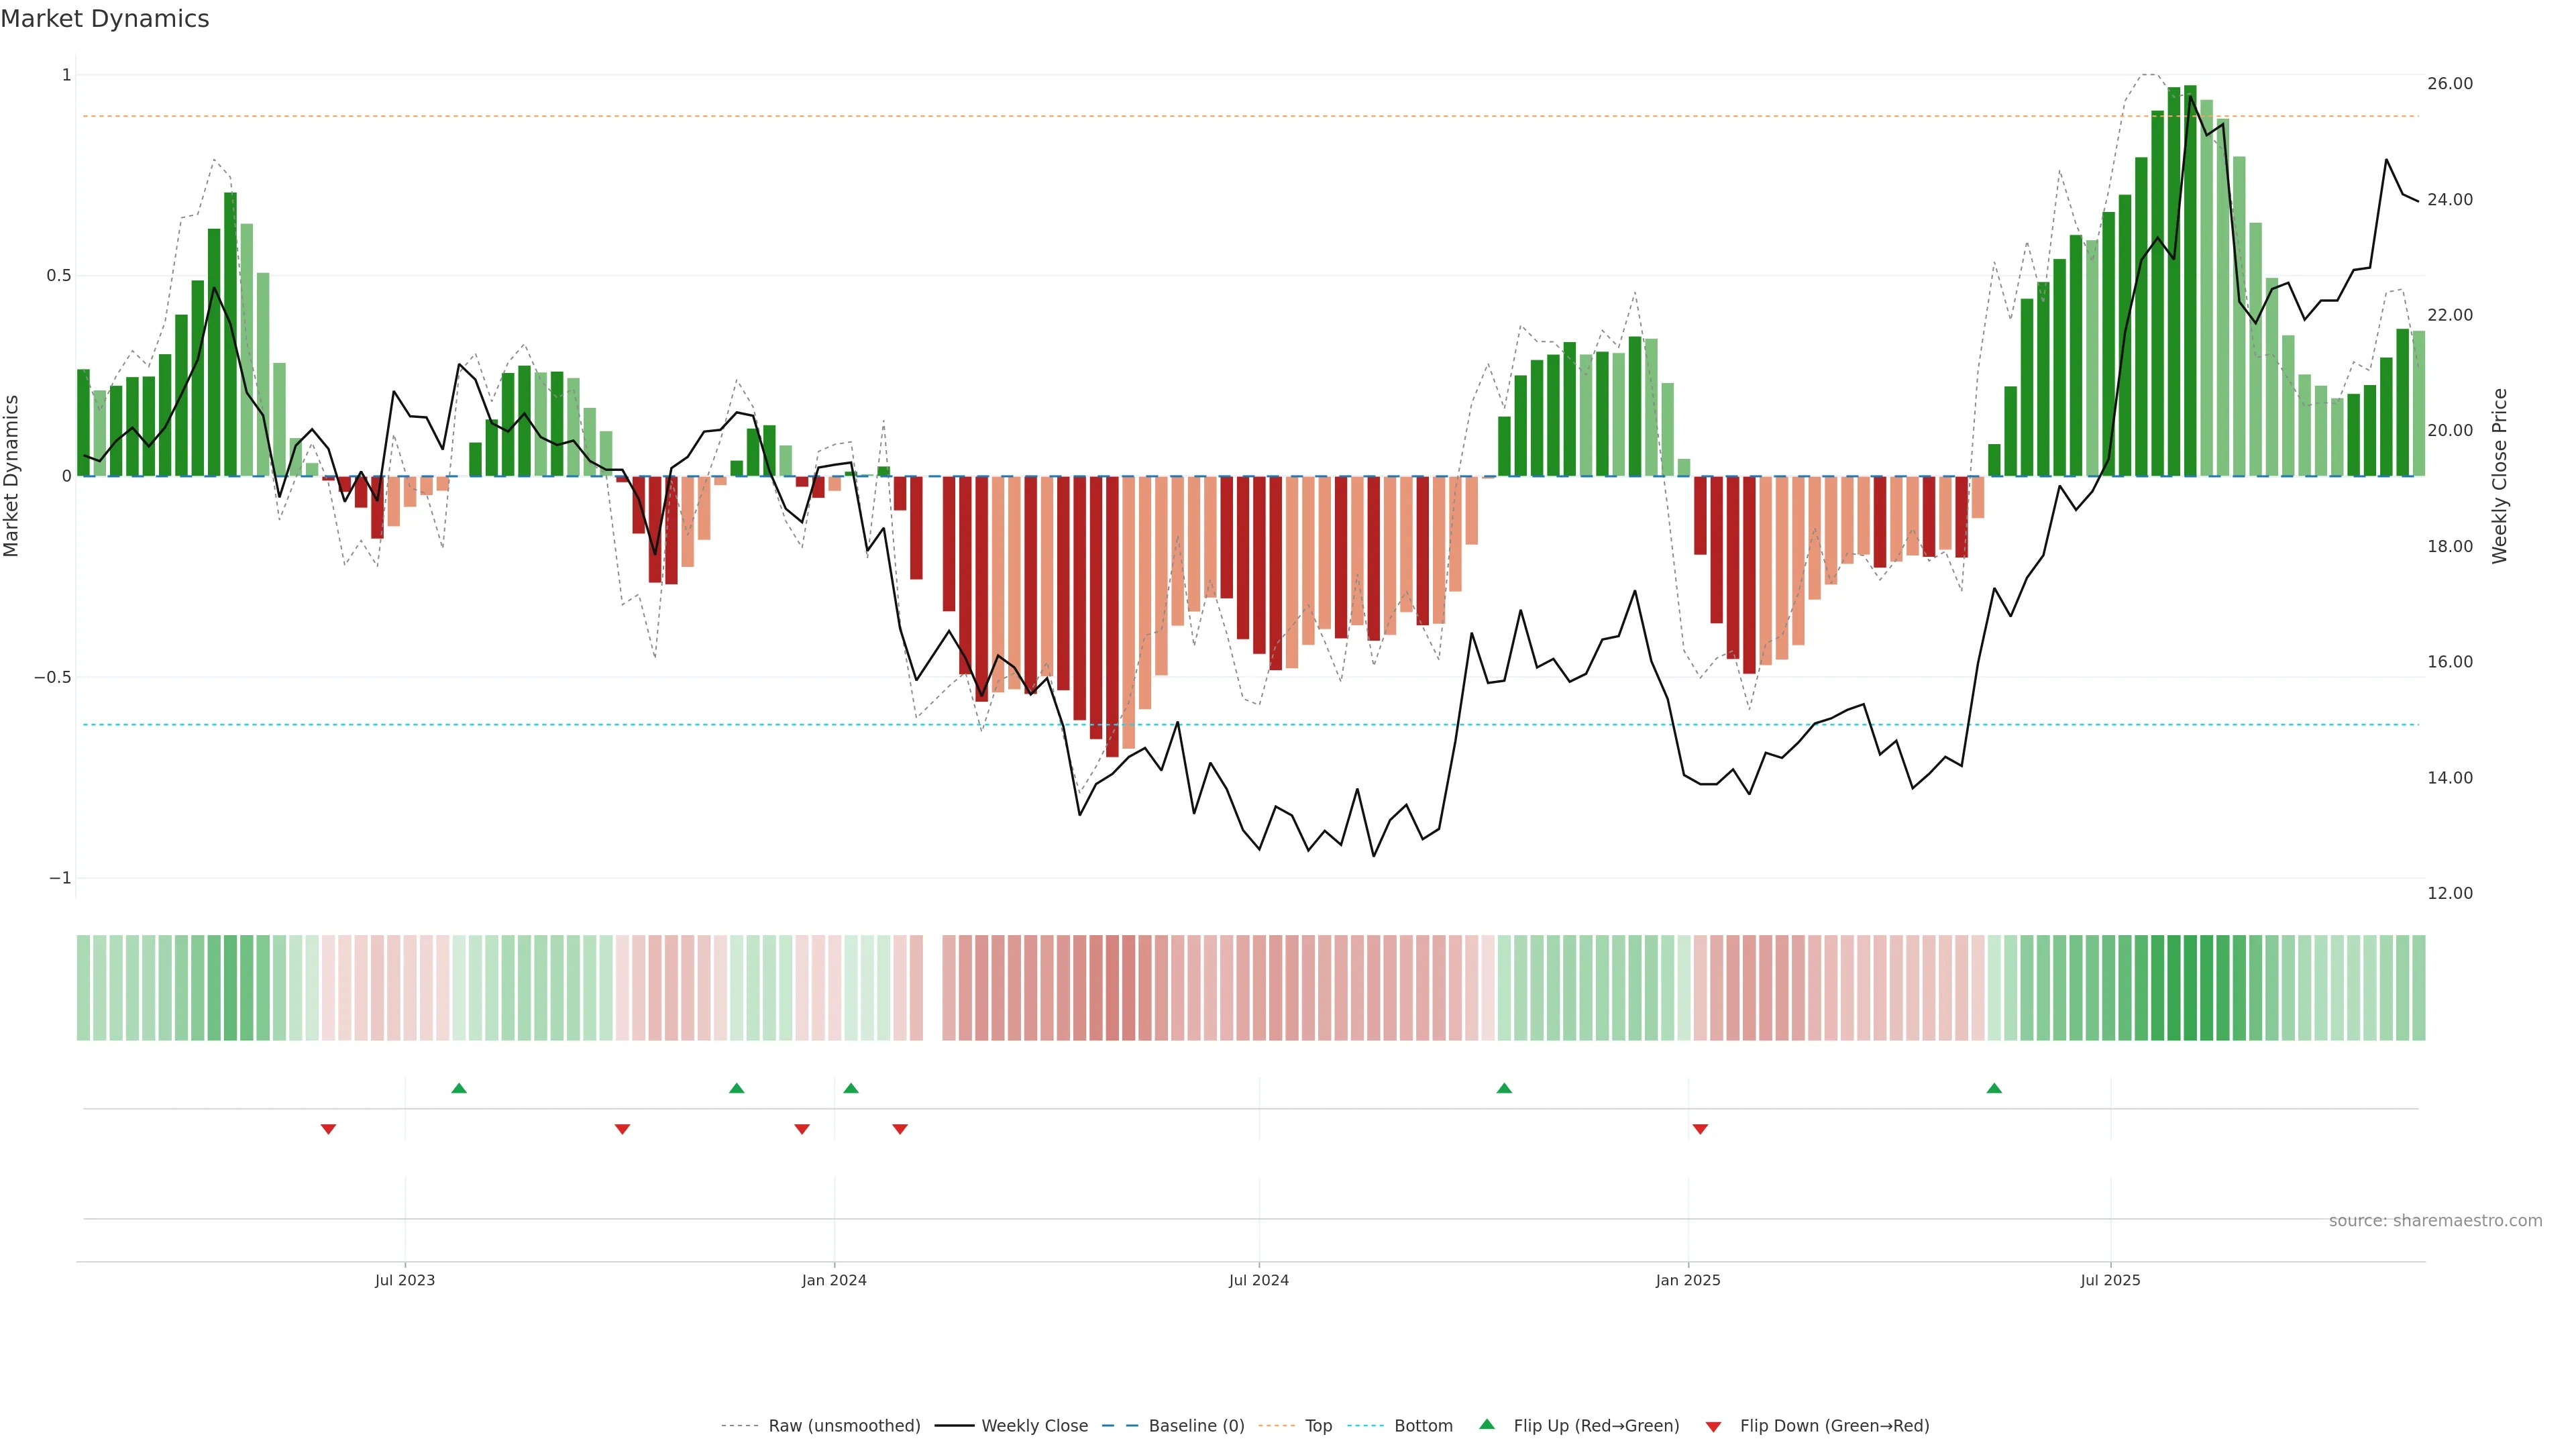Click the Market Dynamics chart title
This screenshot has height=1449, width=2576.
[x=105, y=19]
